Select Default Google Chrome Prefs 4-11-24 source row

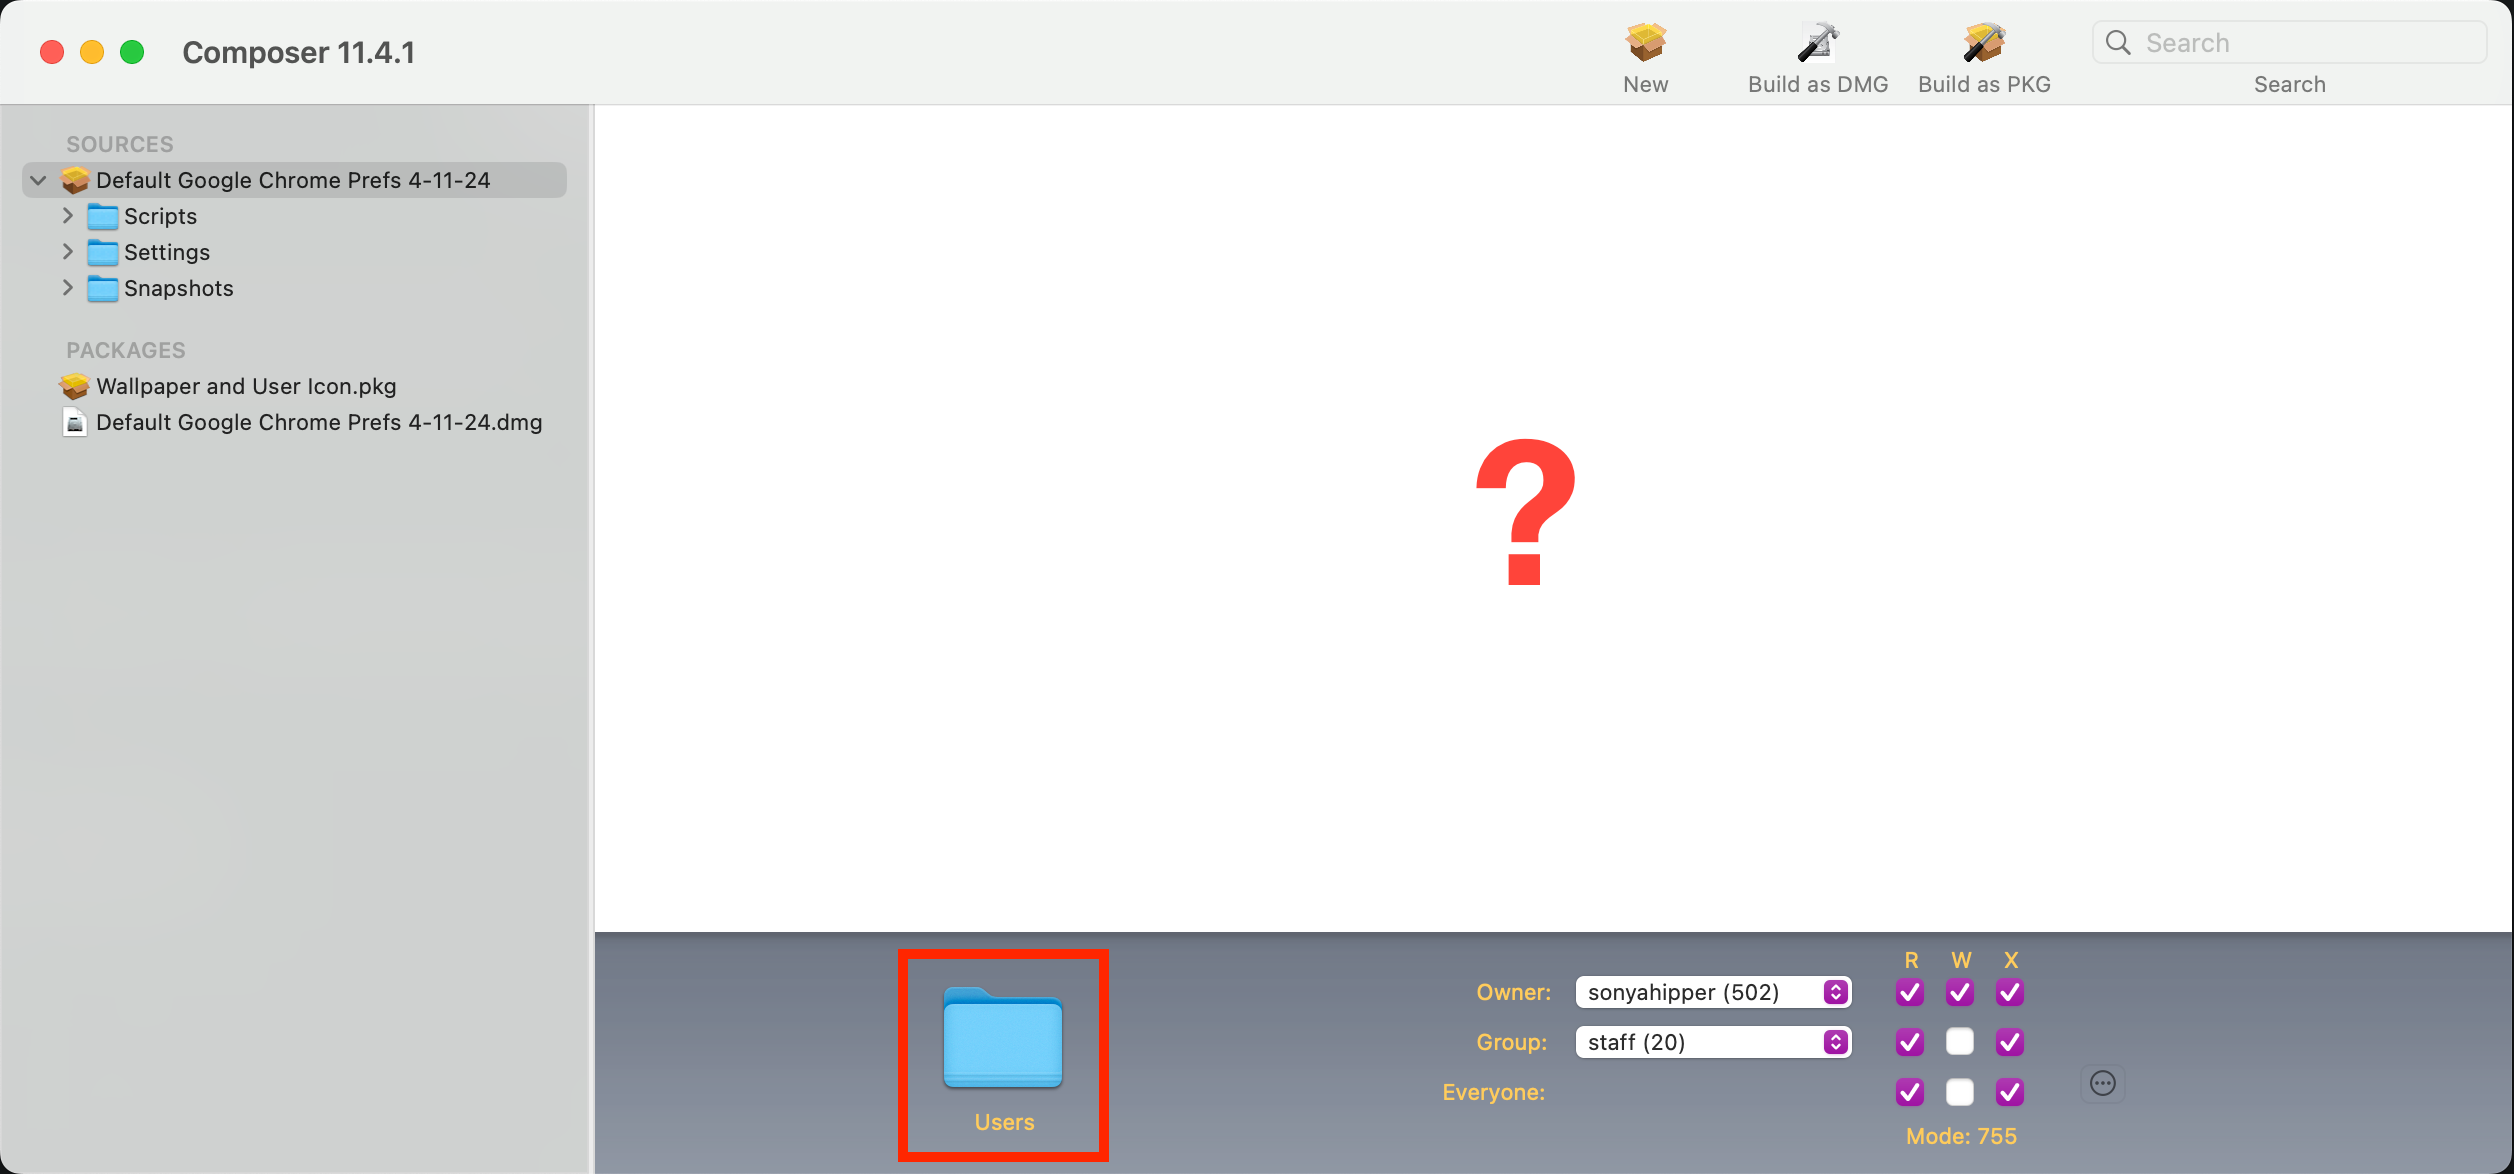[294, 180]
